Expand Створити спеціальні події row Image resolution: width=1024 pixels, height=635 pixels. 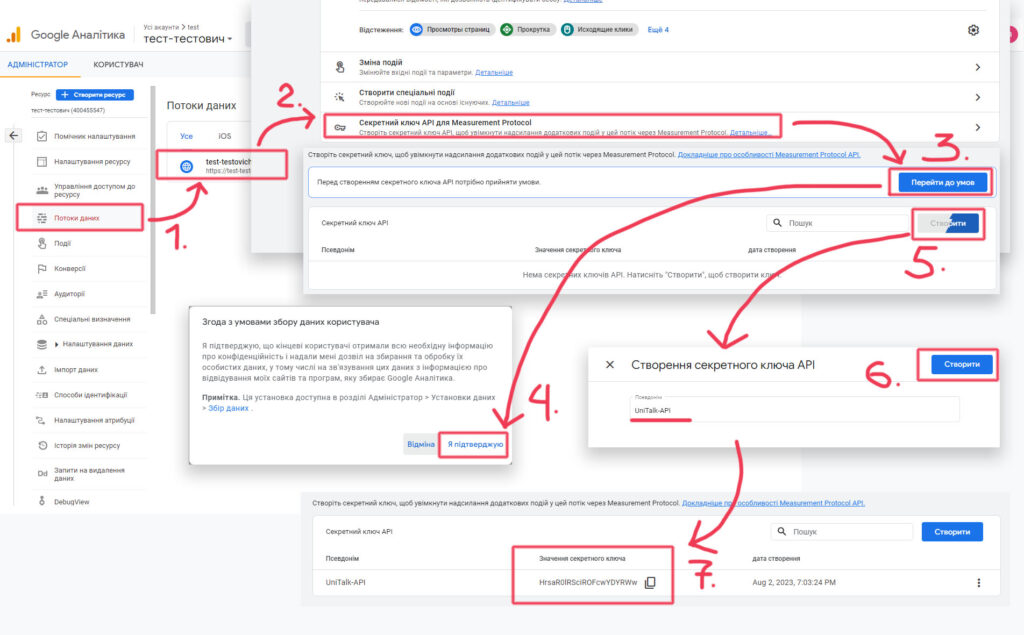coord(977,97)
